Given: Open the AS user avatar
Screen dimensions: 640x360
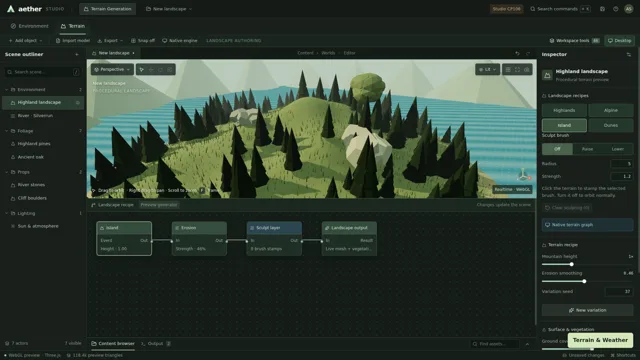Looking at the screenshot, I should click(x=629, y=9).
